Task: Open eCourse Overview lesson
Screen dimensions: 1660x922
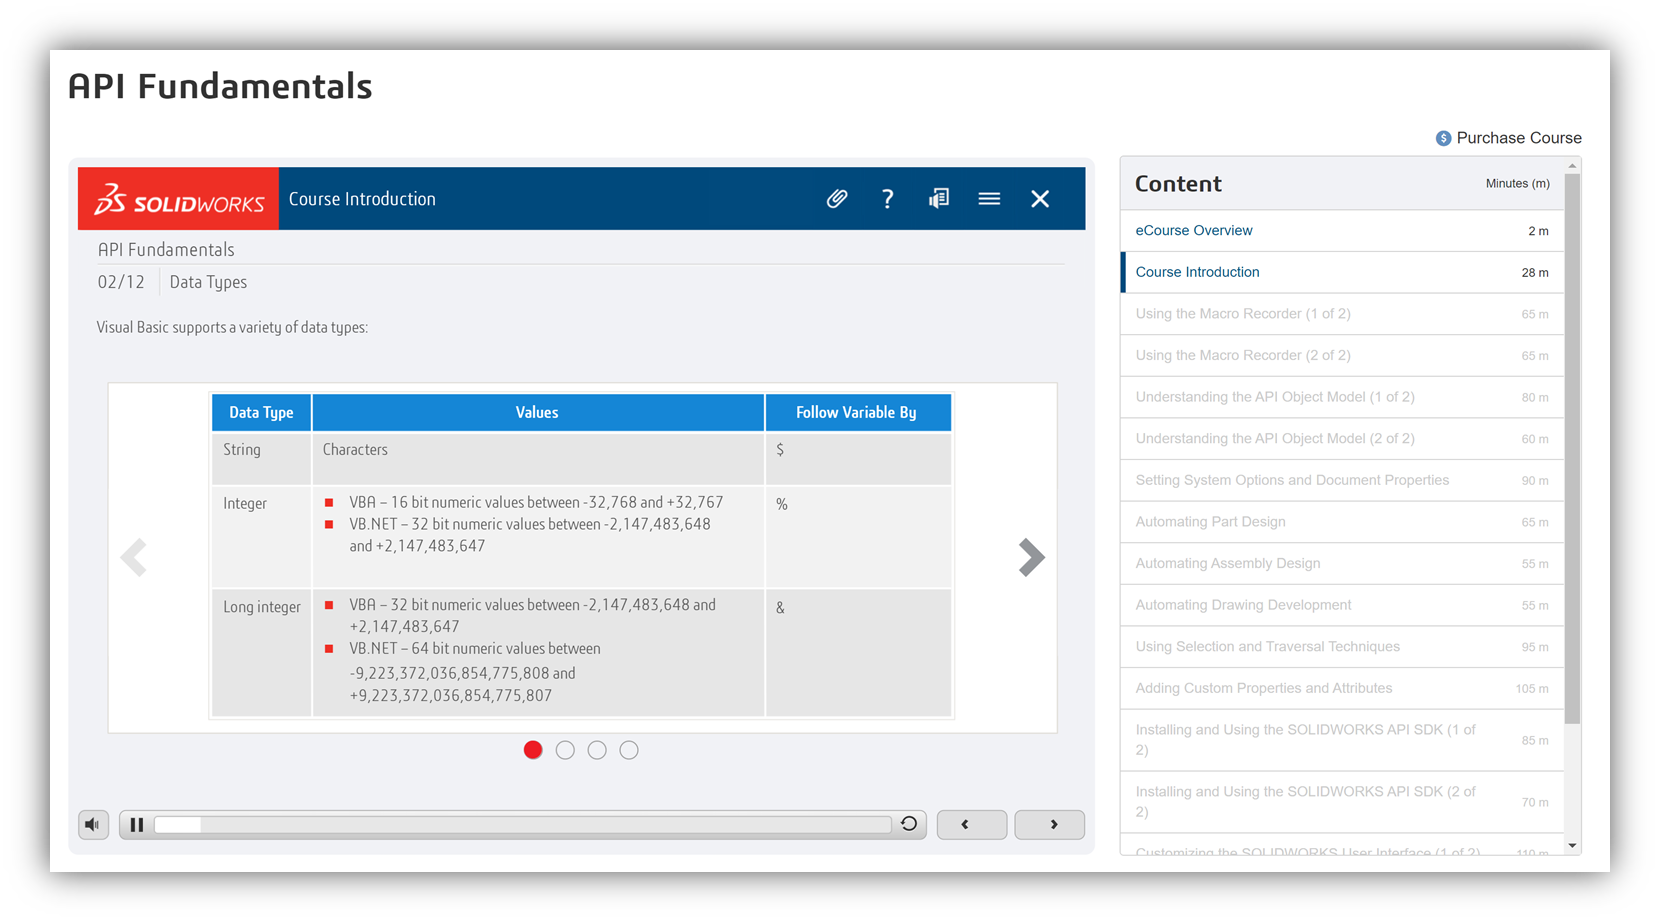Action: click(1343, 231)
